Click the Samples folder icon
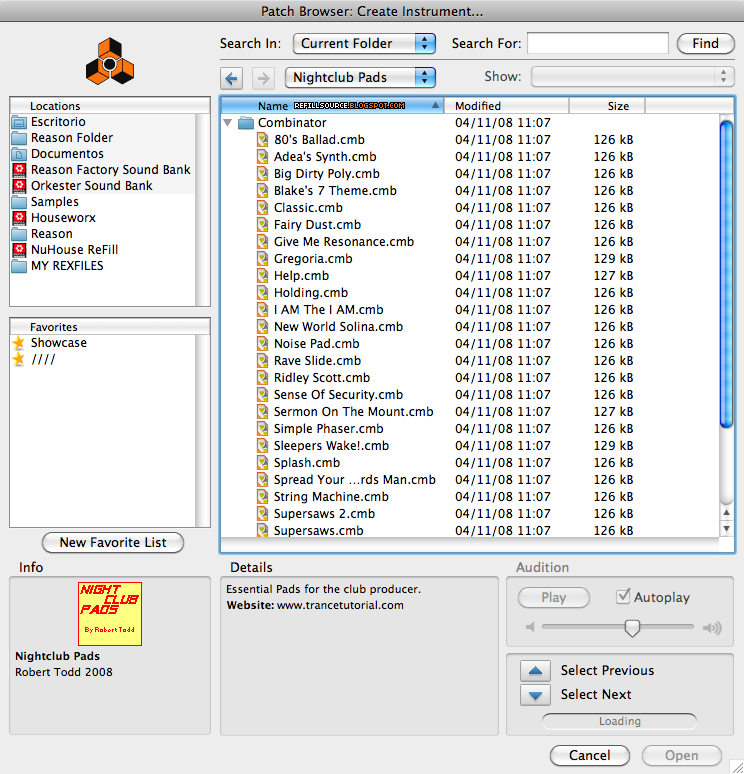This screenshot has height=774, width=744. point(19,202)
